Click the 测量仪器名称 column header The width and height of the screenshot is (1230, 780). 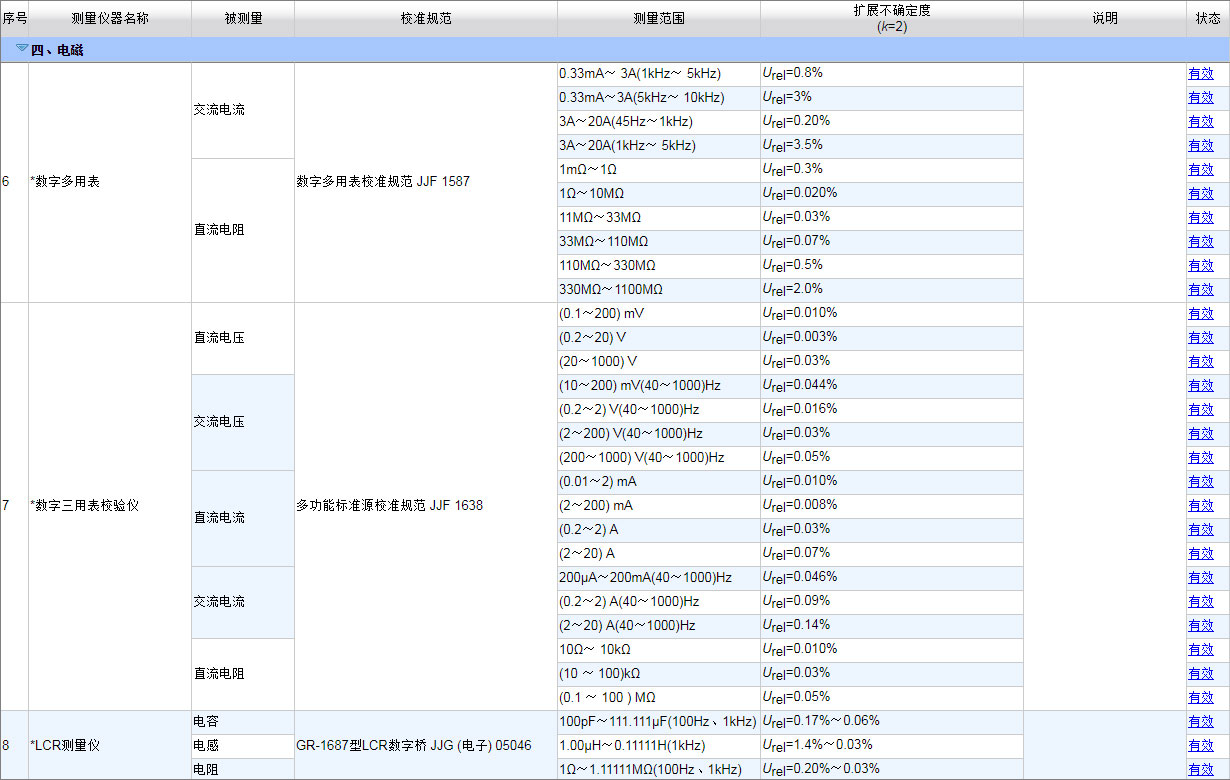click(x=110, y=19)
